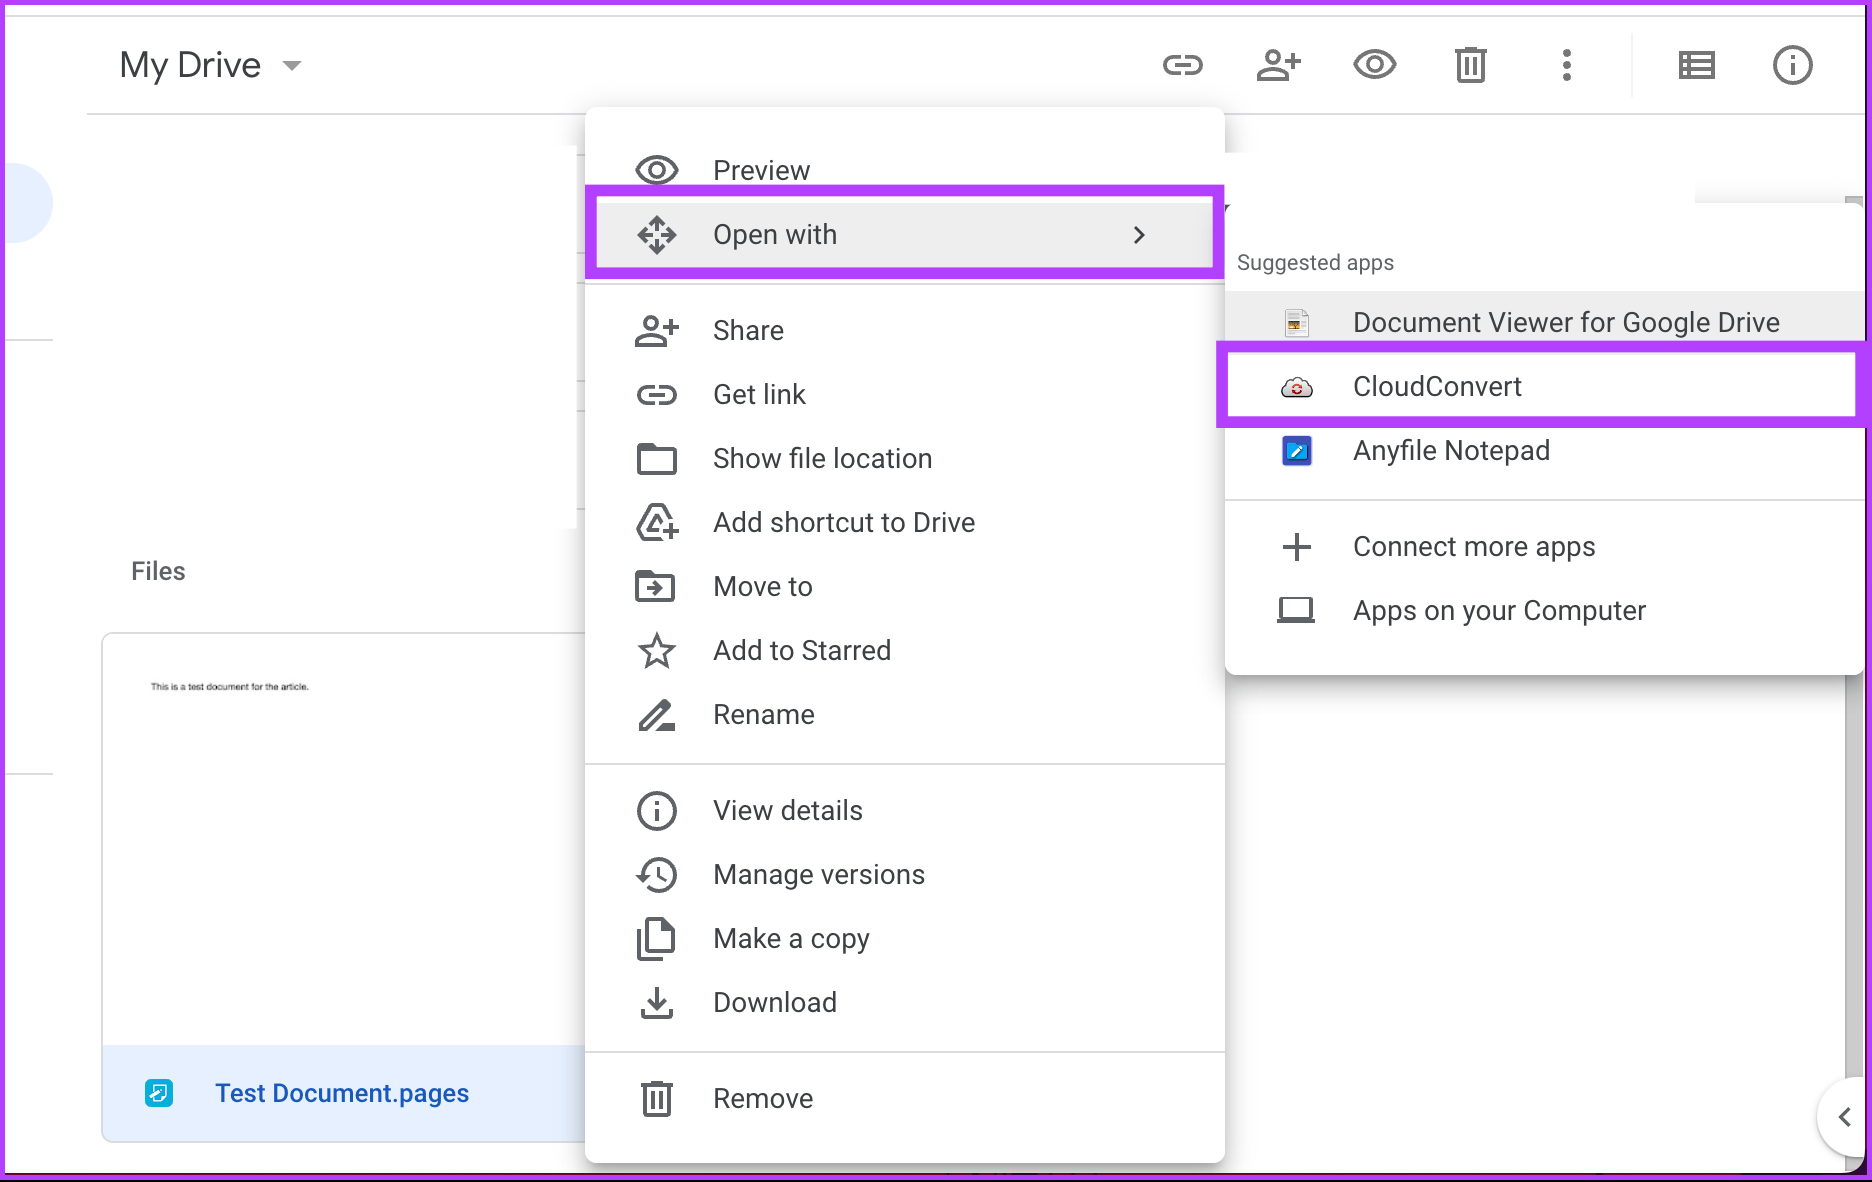Collapse the side panel with bottom-right chevron

click(x=1845, y=1117)
